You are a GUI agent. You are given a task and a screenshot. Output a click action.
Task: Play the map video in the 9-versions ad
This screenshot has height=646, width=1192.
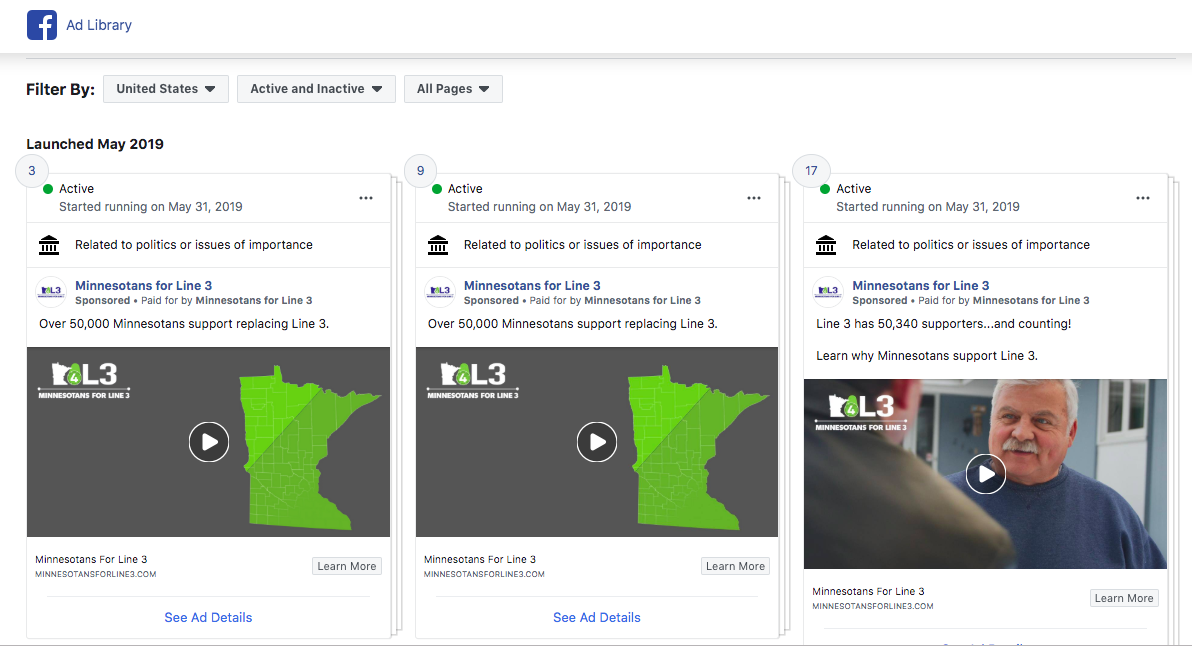point(597,442)
